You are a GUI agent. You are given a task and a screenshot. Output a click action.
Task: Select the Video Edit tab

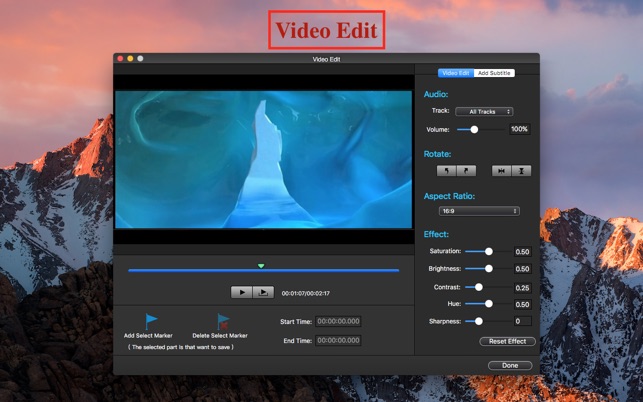pyautogui.click(x=456, y=73)
